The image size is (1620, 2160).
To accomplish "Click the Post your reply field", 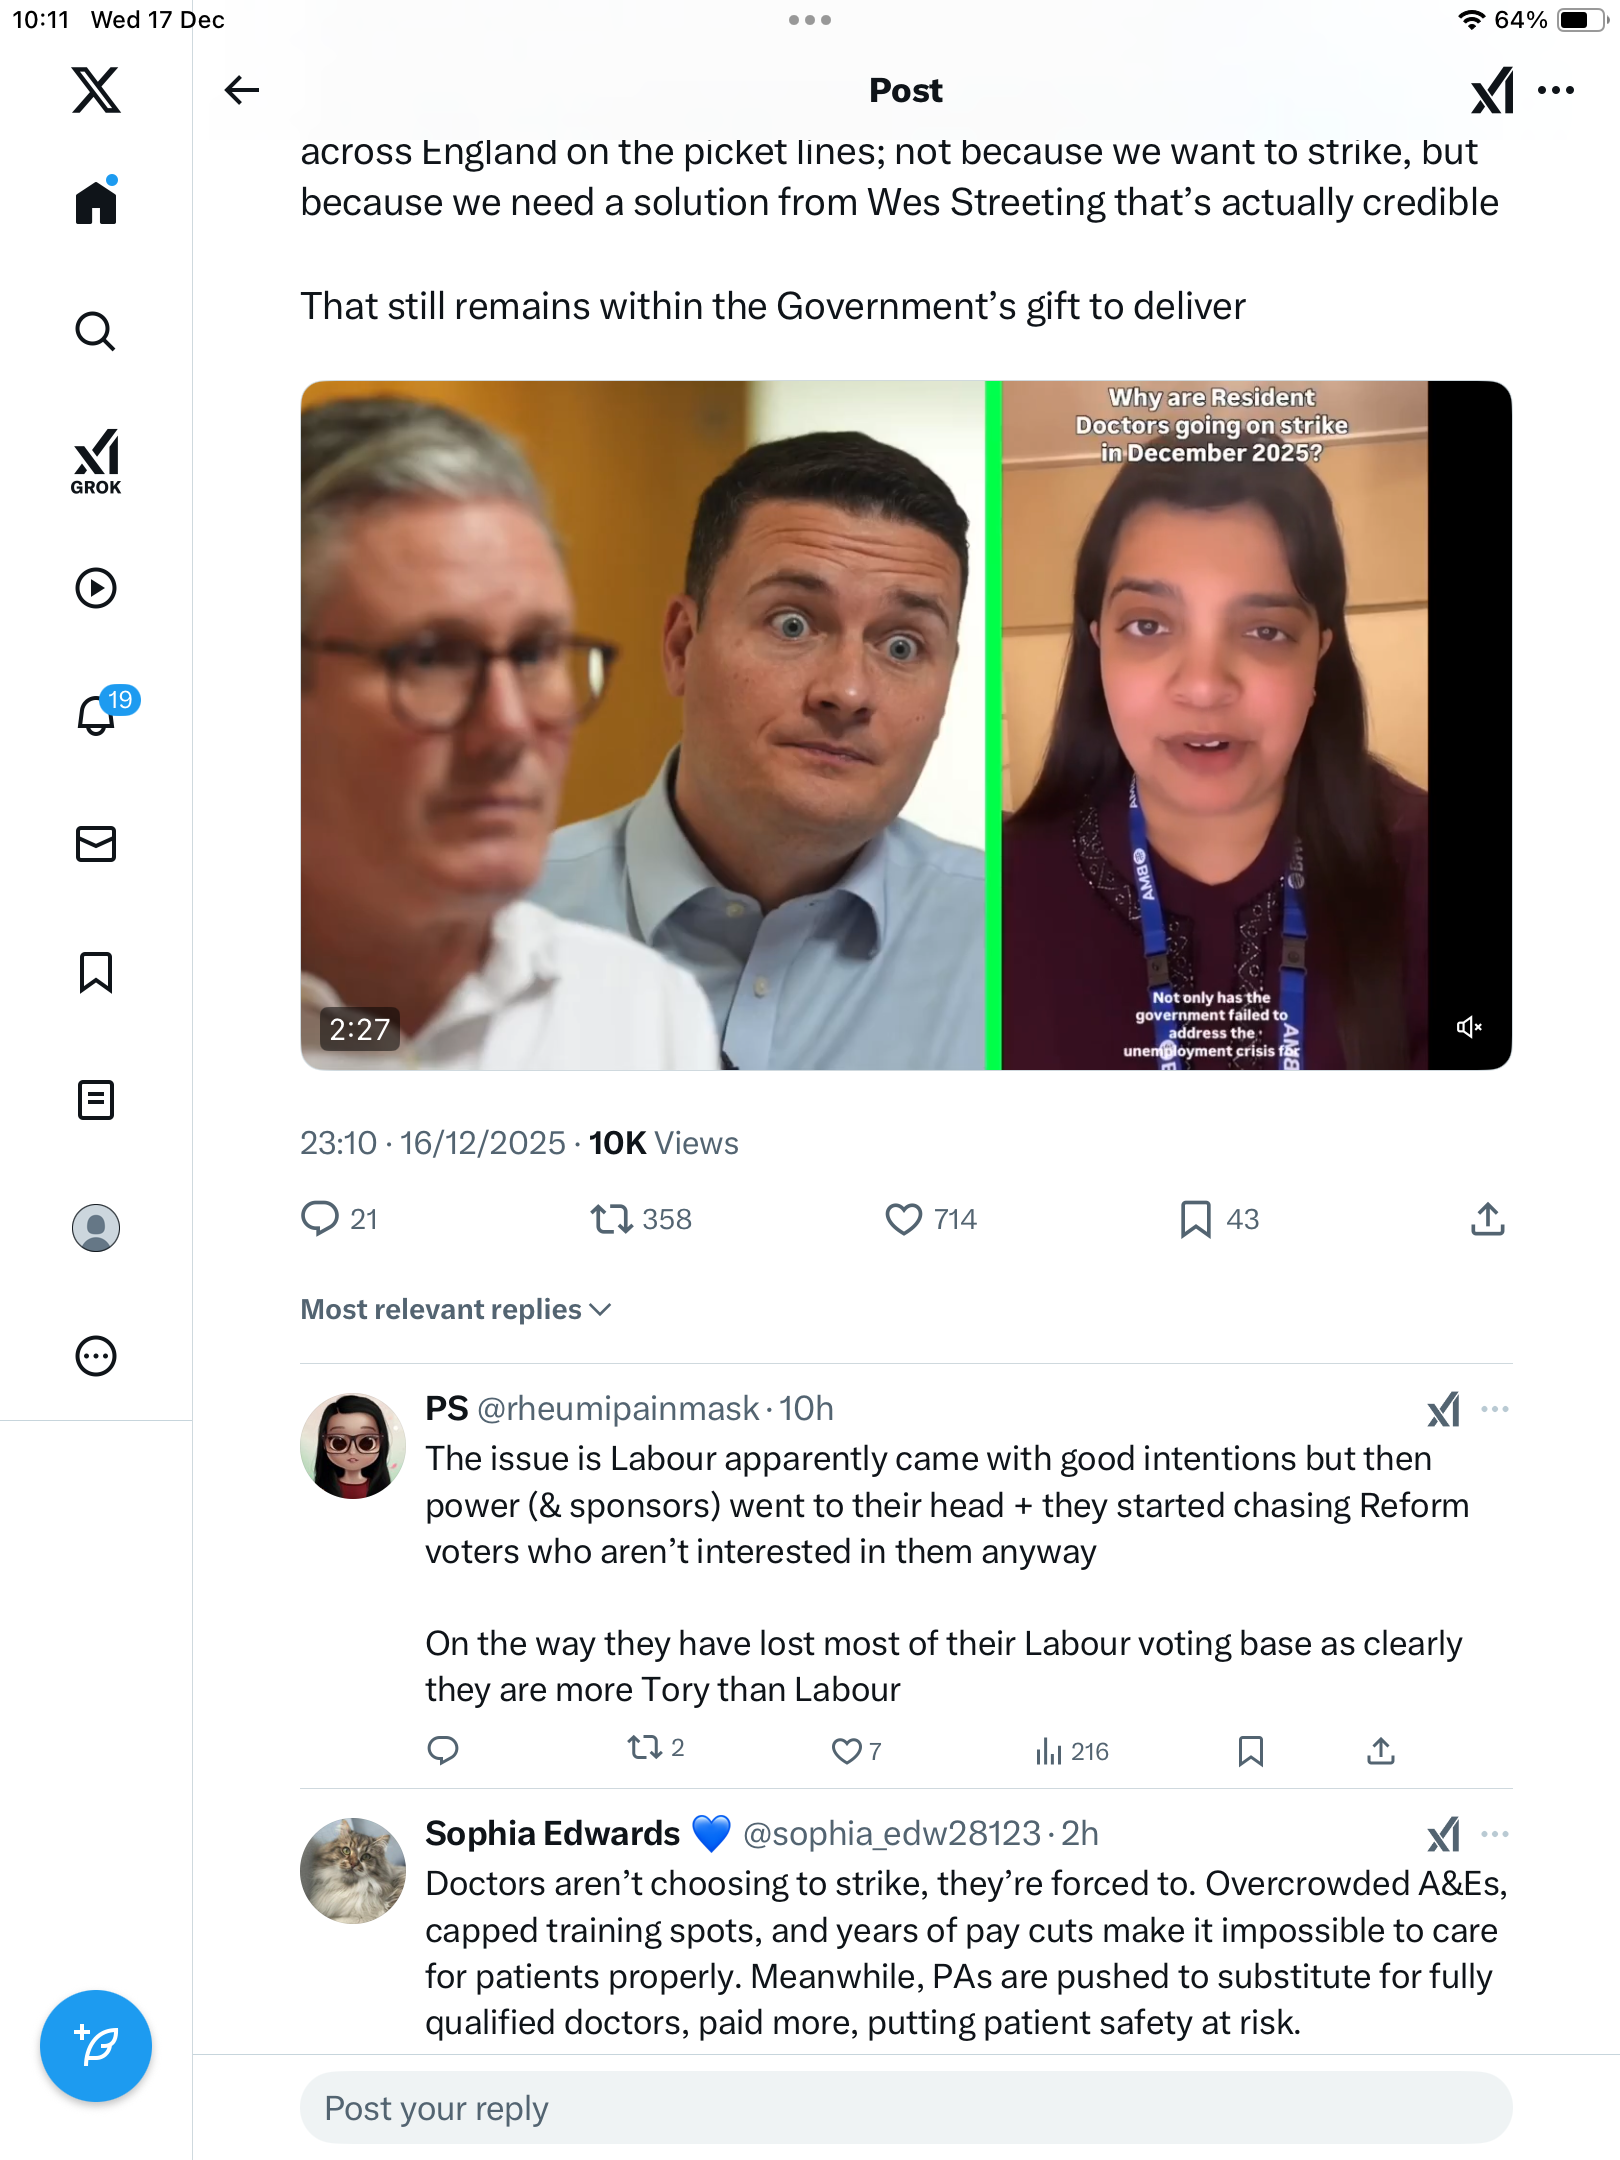I will pos(905,2108).
